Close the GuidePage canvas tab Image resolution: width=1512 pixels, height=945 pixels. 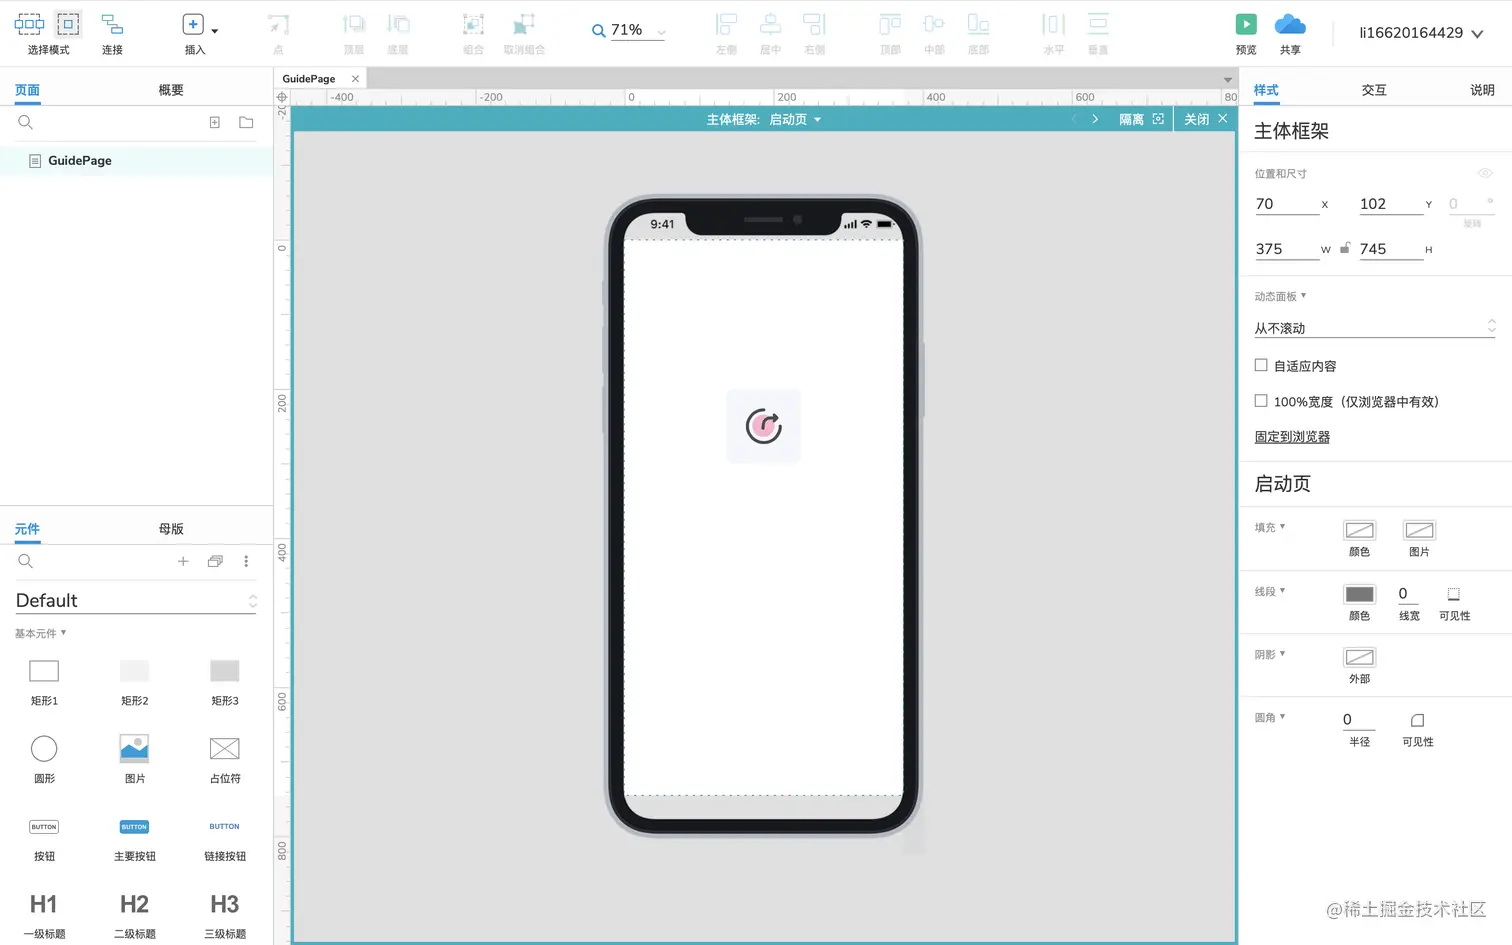tap(355, 79)
